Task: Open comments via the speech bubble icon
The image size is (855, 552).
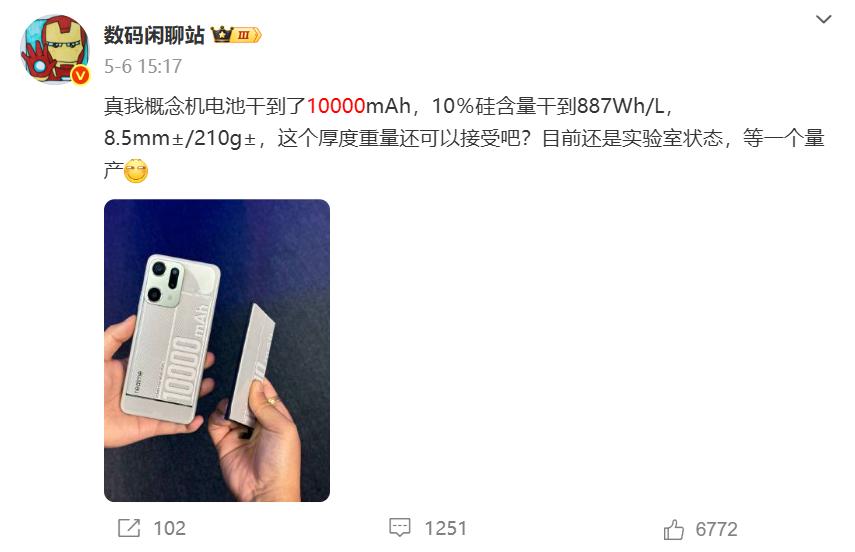Action: pos(400,527)
